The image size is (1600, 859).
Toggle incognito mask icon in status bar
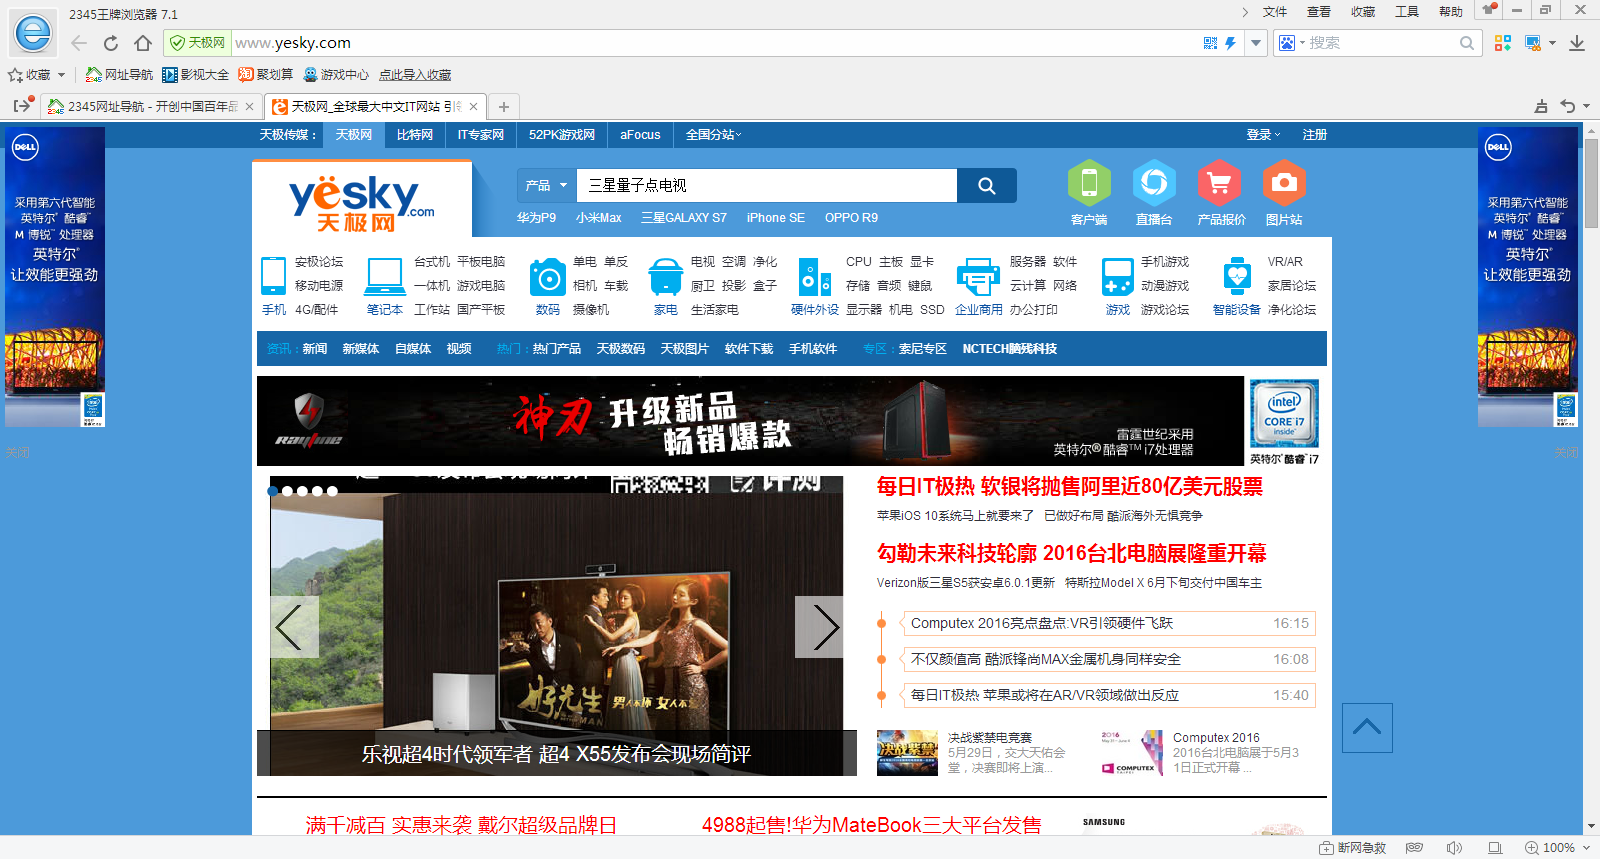pyautogui.click(x=1414, y=848)
